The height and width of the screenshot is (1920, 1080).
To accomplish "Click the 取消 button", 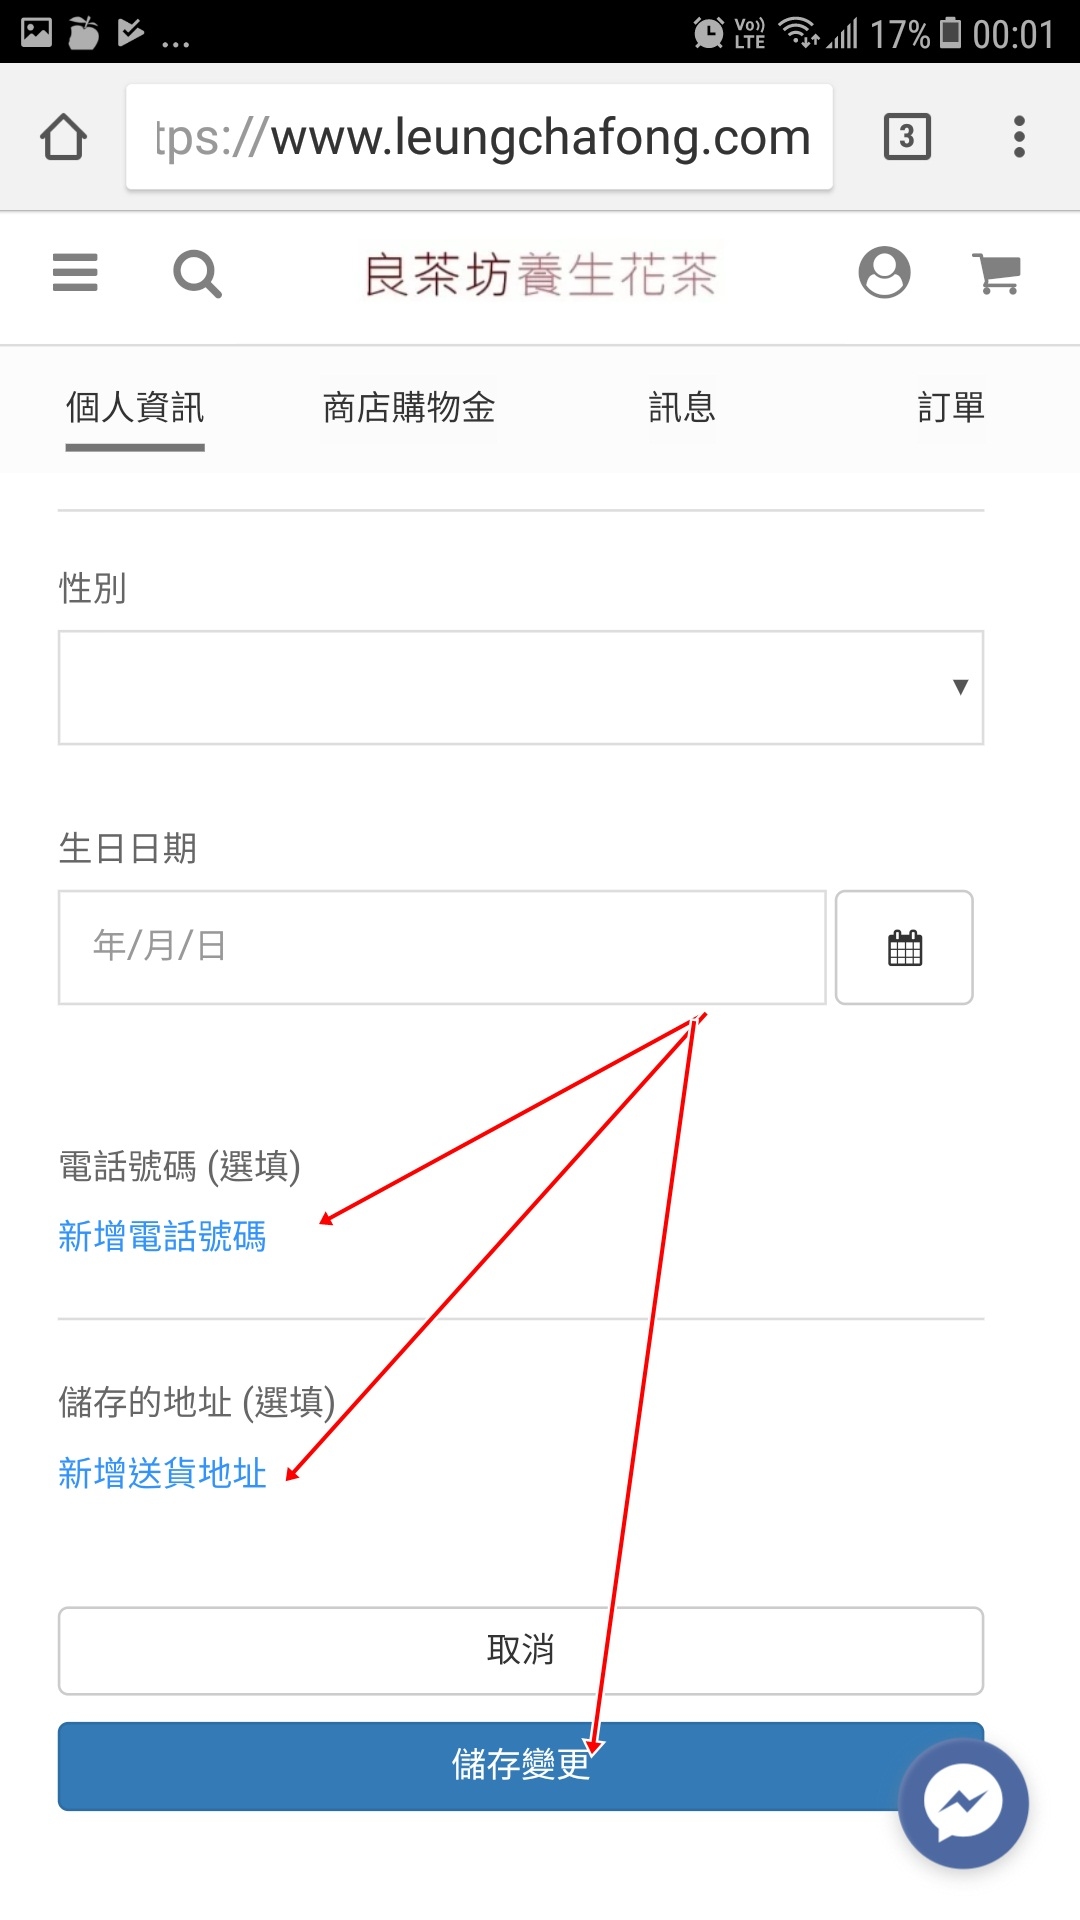I will [521, 1651].
